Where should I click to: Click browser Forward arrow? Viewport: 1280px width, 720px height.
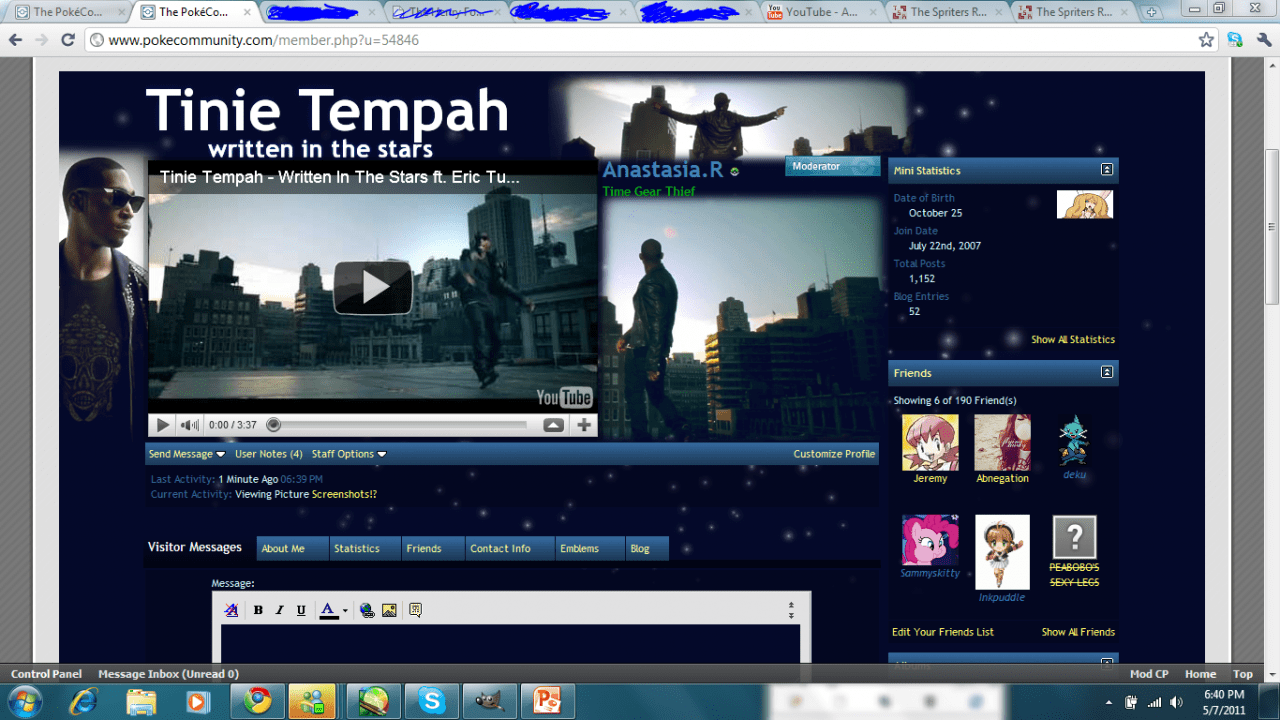pyautogui.click(x=41, y=40)
